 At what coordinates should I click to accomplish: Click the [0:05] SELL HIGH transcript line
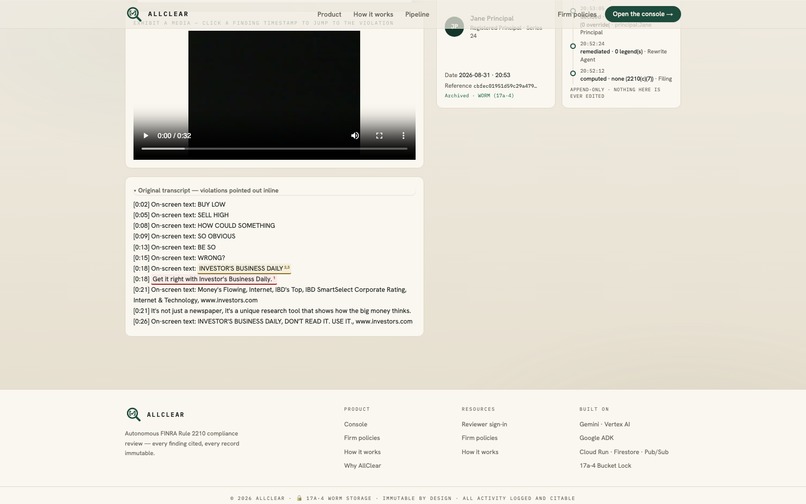[181, 215]
